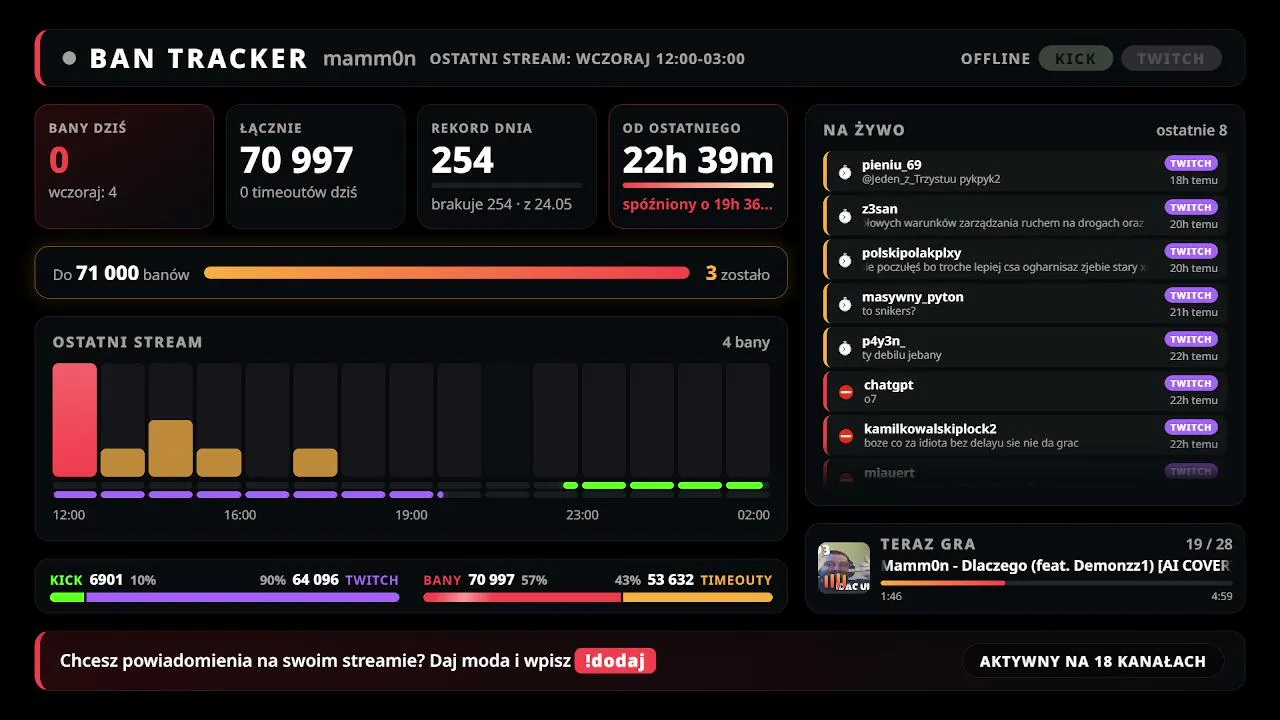Screen dimensions: 1280x720
Task: Click the progress bar toward 71 000 bans
Action: coord(447,273)
